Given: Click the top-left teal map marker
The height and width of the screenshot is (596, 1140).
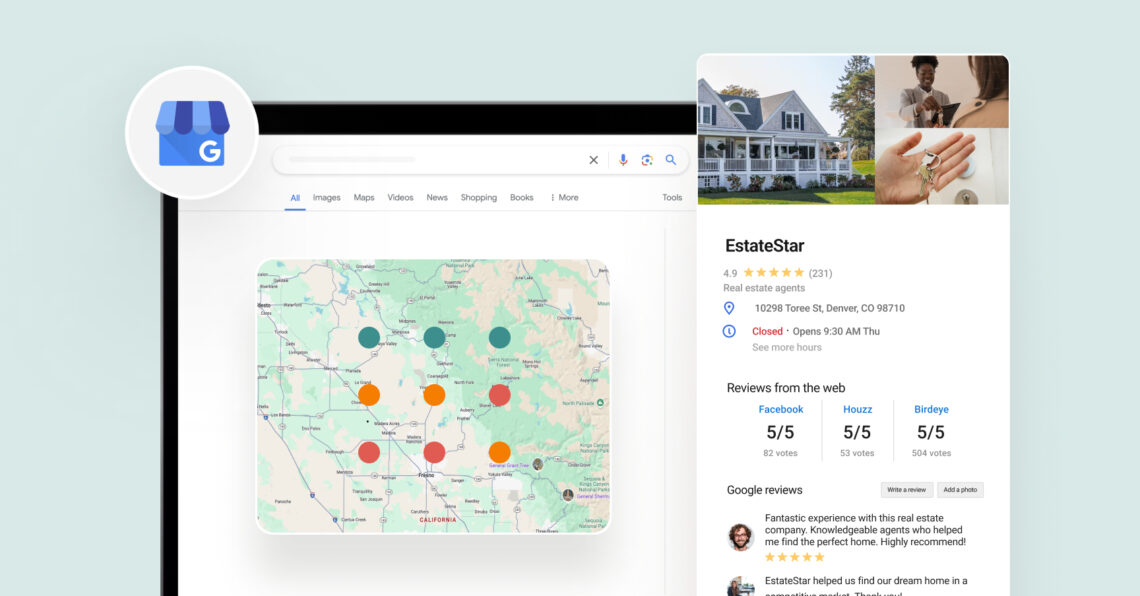Looking at the screenshot, I should click(x=369, y=337).
